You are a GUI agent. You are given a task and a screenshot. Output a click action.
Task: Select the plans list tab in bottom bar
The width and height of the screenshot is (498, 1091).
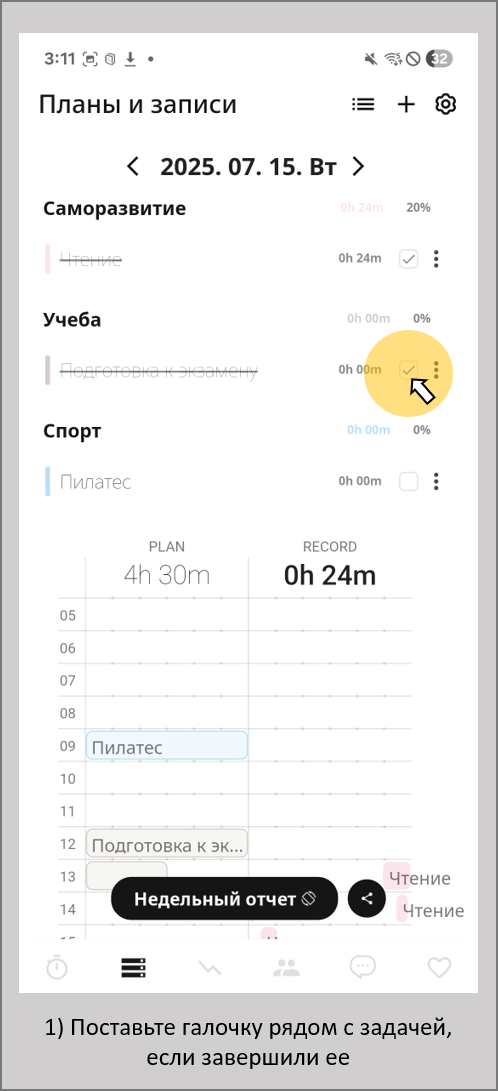(133, 967)
